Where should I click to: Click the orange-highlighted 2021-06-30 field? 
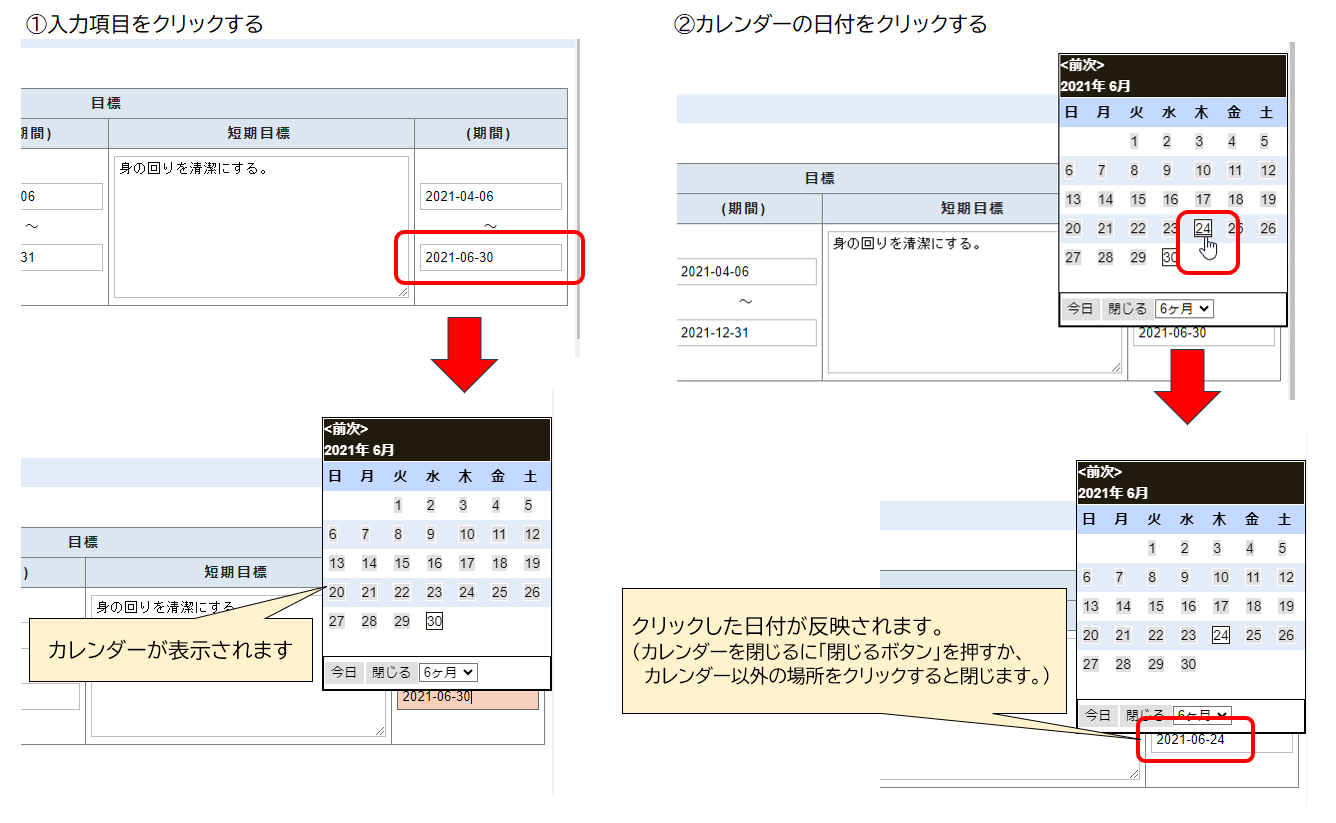(x=467, y=697)
